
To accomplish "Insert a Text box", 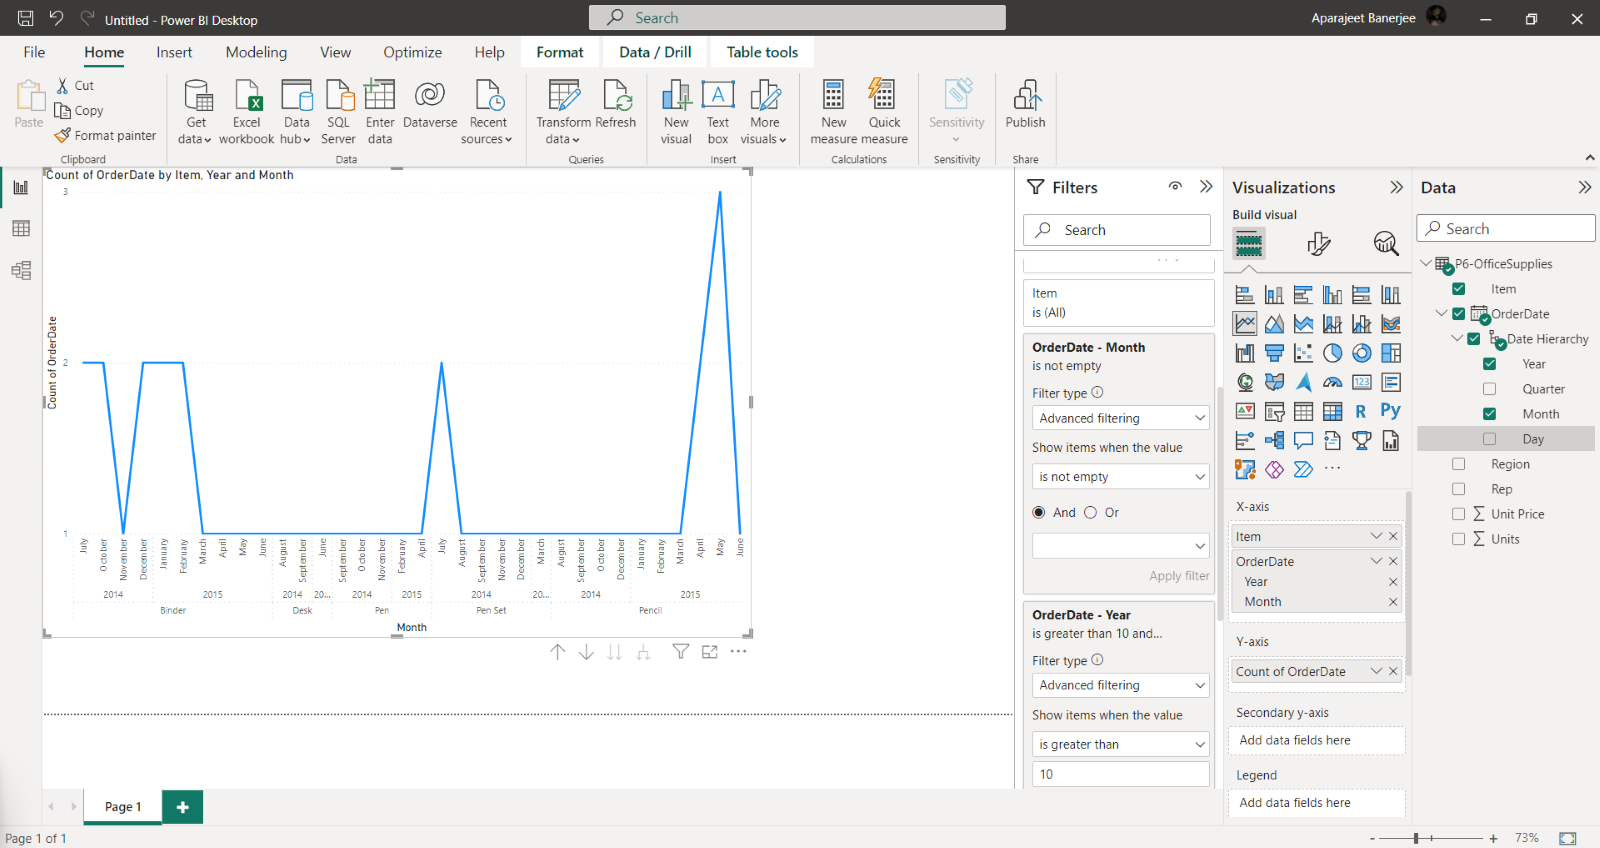I will coord(718,111).
